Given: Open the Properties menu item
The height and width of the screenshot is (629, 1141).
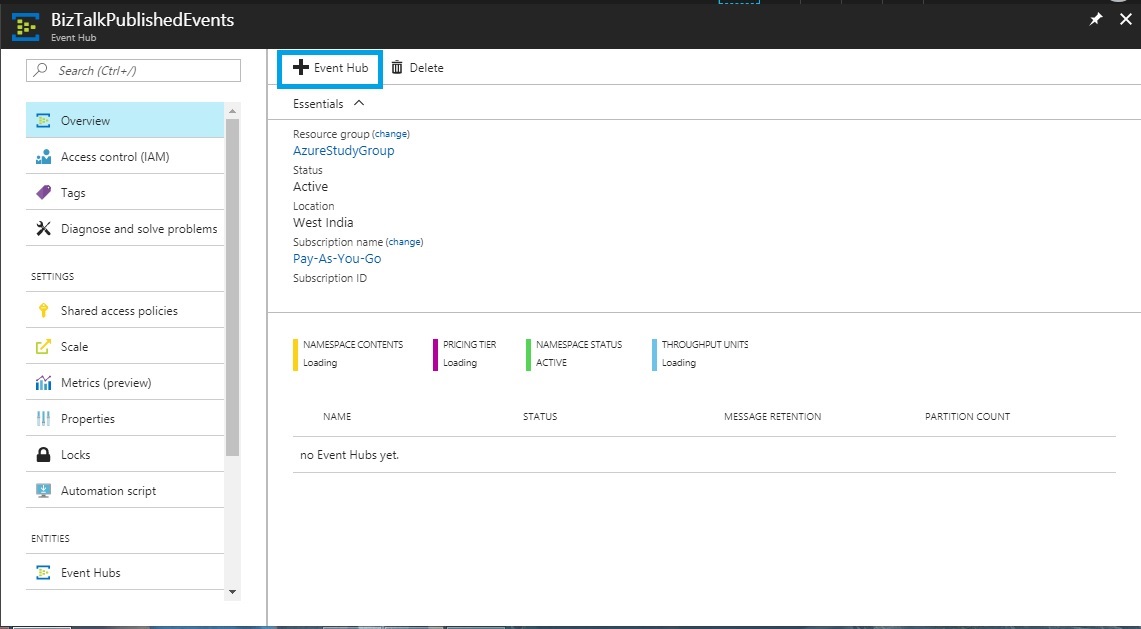Looking at the screenshot, I should tap(125, 419).
